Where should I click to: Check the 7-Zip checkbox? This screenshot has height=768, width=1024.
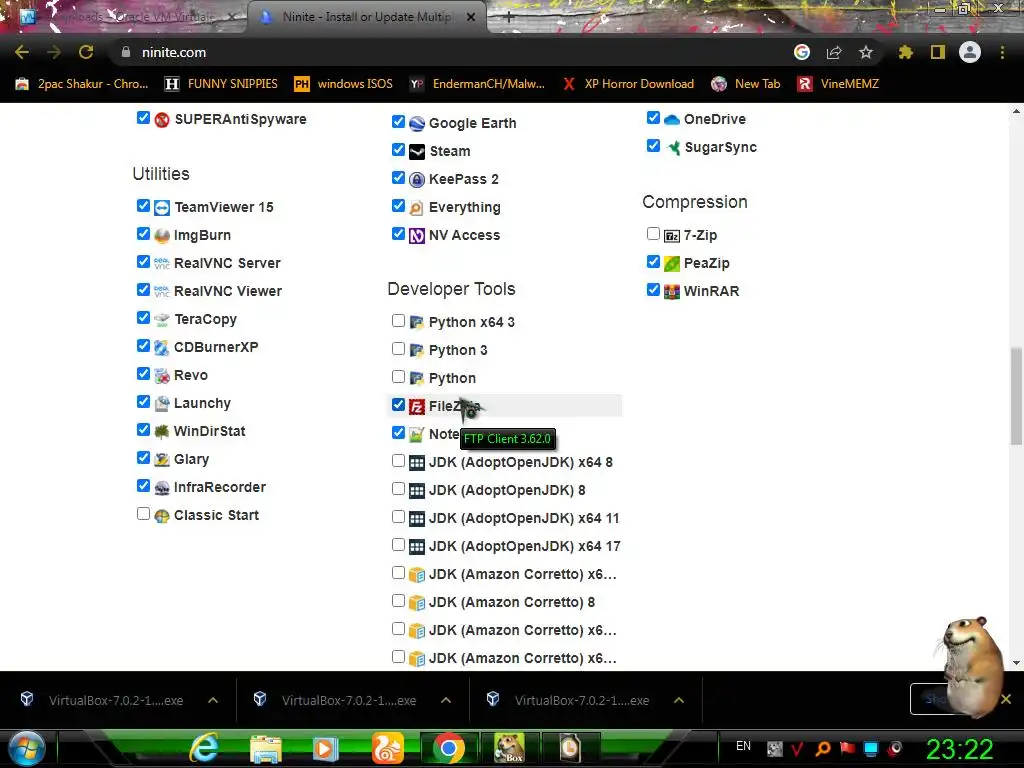(x=653, y=234)
